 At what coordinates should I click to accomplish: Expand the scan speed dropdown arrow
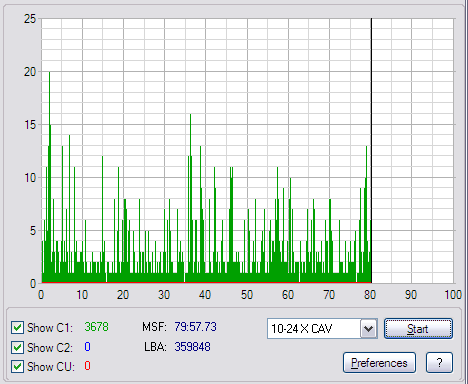click(x=368, y=329)
